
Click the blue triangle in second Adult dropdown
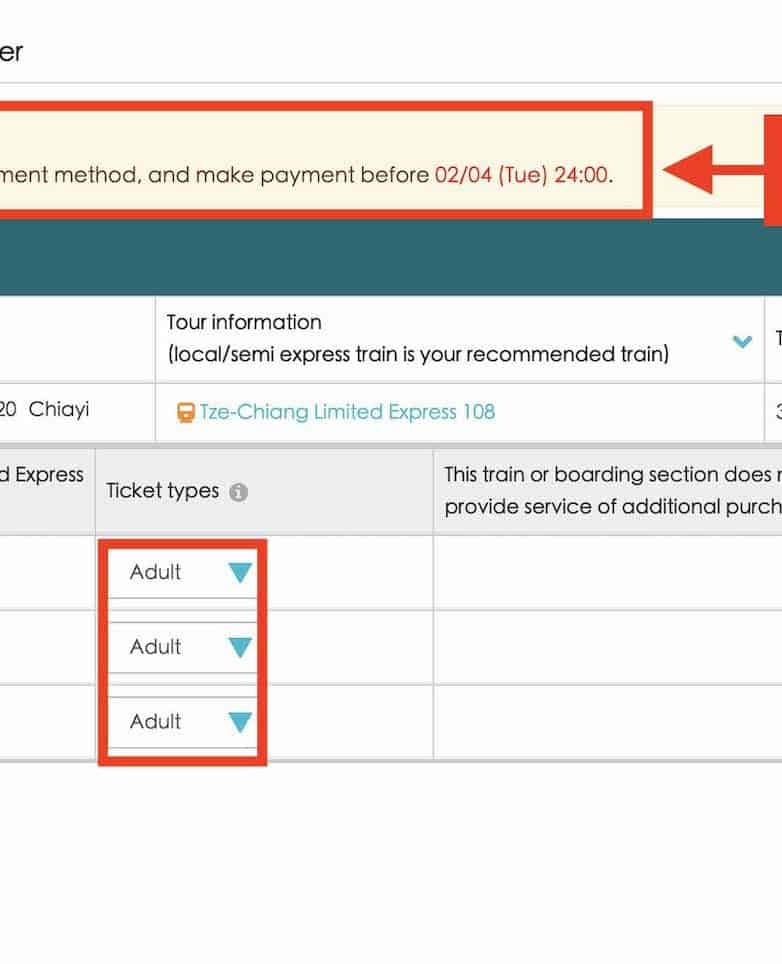click(x=240, y=648)
